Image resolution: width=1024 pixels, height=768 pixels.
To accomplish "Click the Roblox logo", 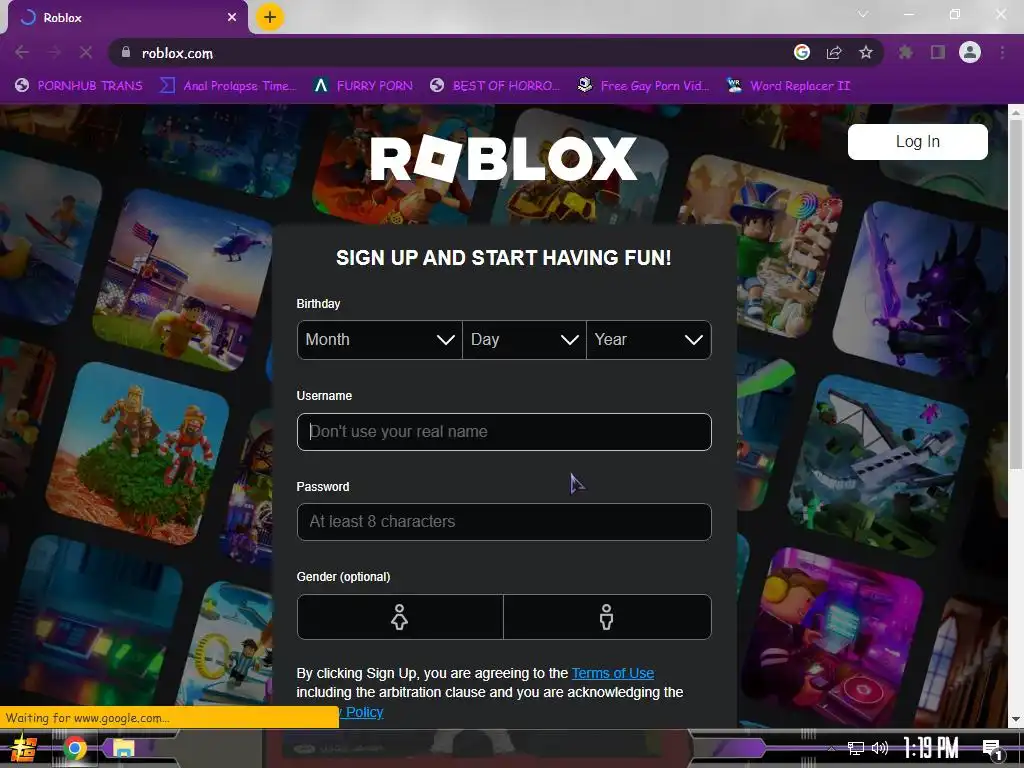I will point(504,158).
